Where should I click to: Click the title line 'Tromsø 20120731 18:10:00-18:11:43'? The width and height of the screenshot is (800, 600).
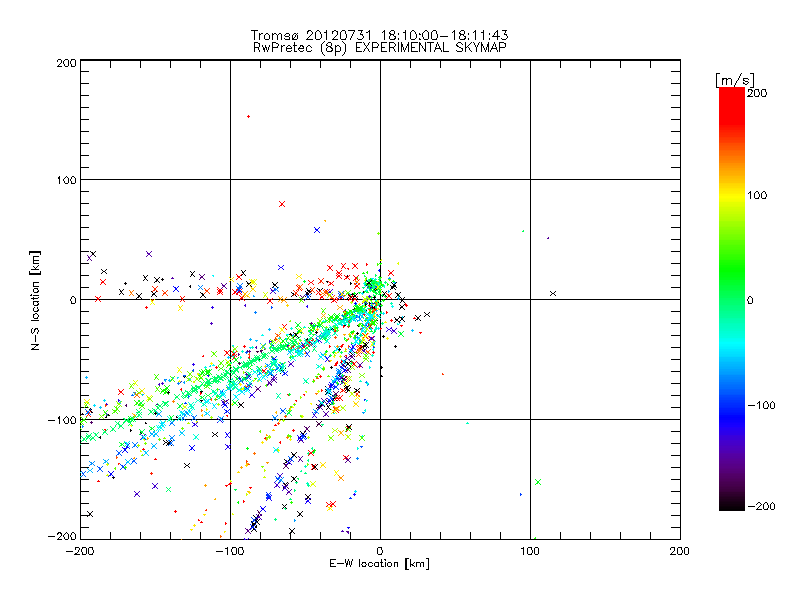pos(379,35)
